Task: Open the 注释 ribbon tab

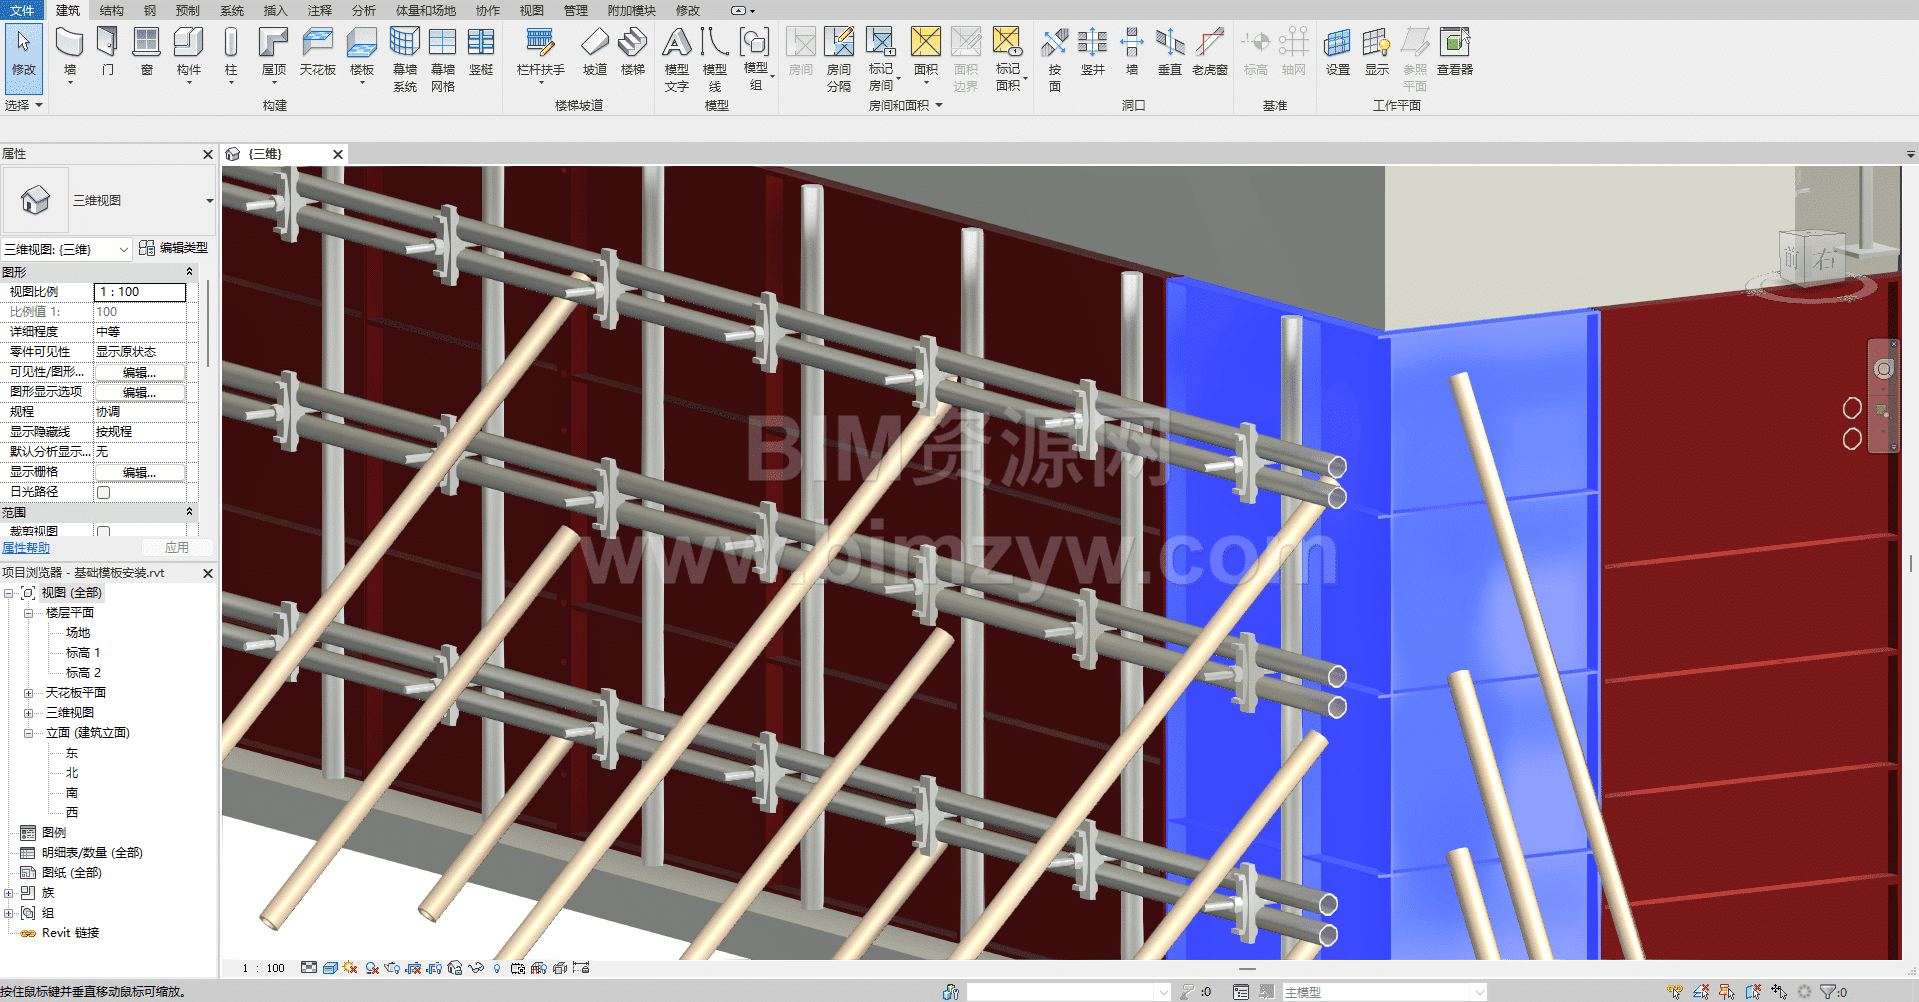Action: (x=319, y=10)
